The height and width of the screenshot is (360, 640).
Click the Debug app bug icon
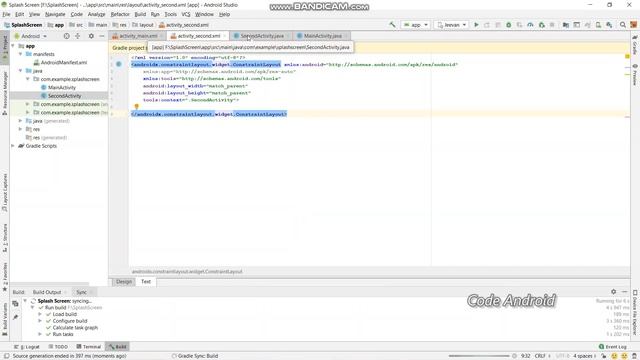point(509,25)
